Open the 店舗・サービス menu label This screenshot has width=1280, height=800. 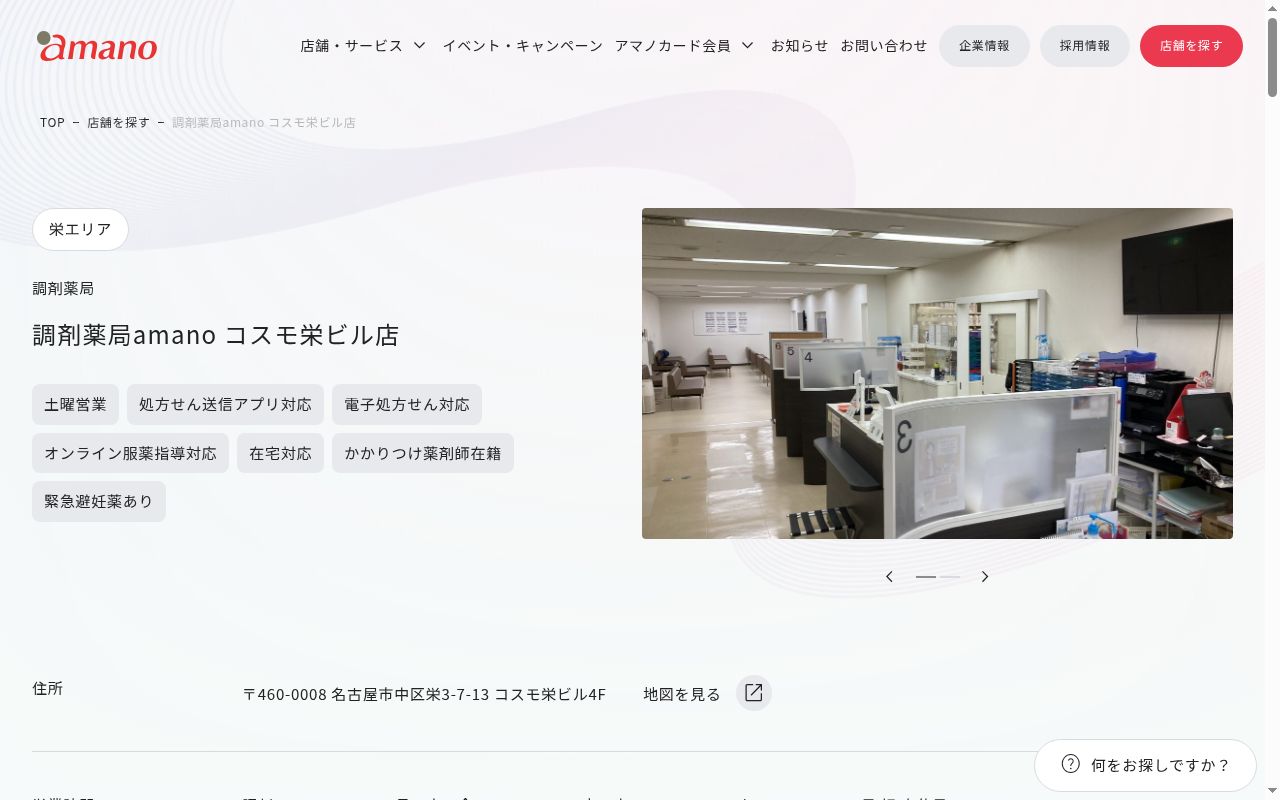tap(352, 46)
